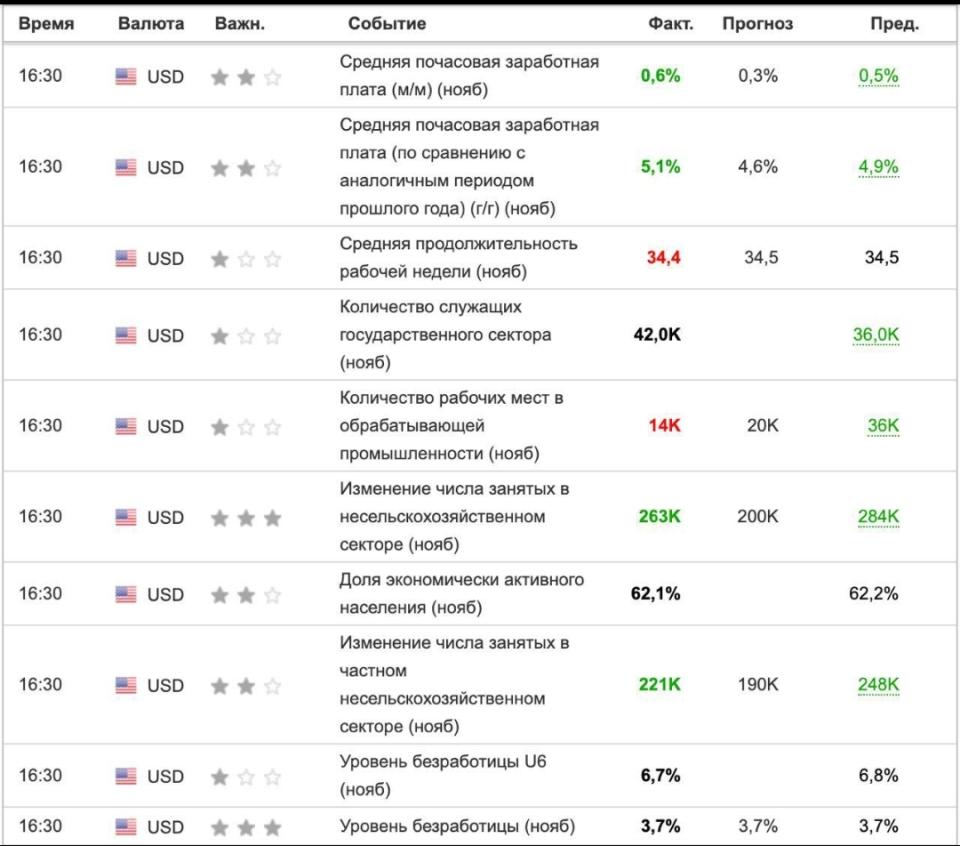The height and width of the screenshot is (846, 960).
Task: Click importance stars for U6 unemployment row
Action: (x=246, y=777)
